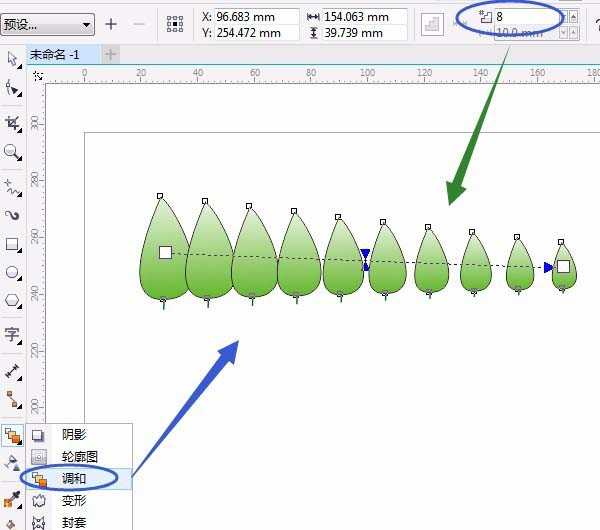Viewport: 600px width, 530px height.
Task: Activate the Zoom magnifier tool
Action: coord(12,152)
